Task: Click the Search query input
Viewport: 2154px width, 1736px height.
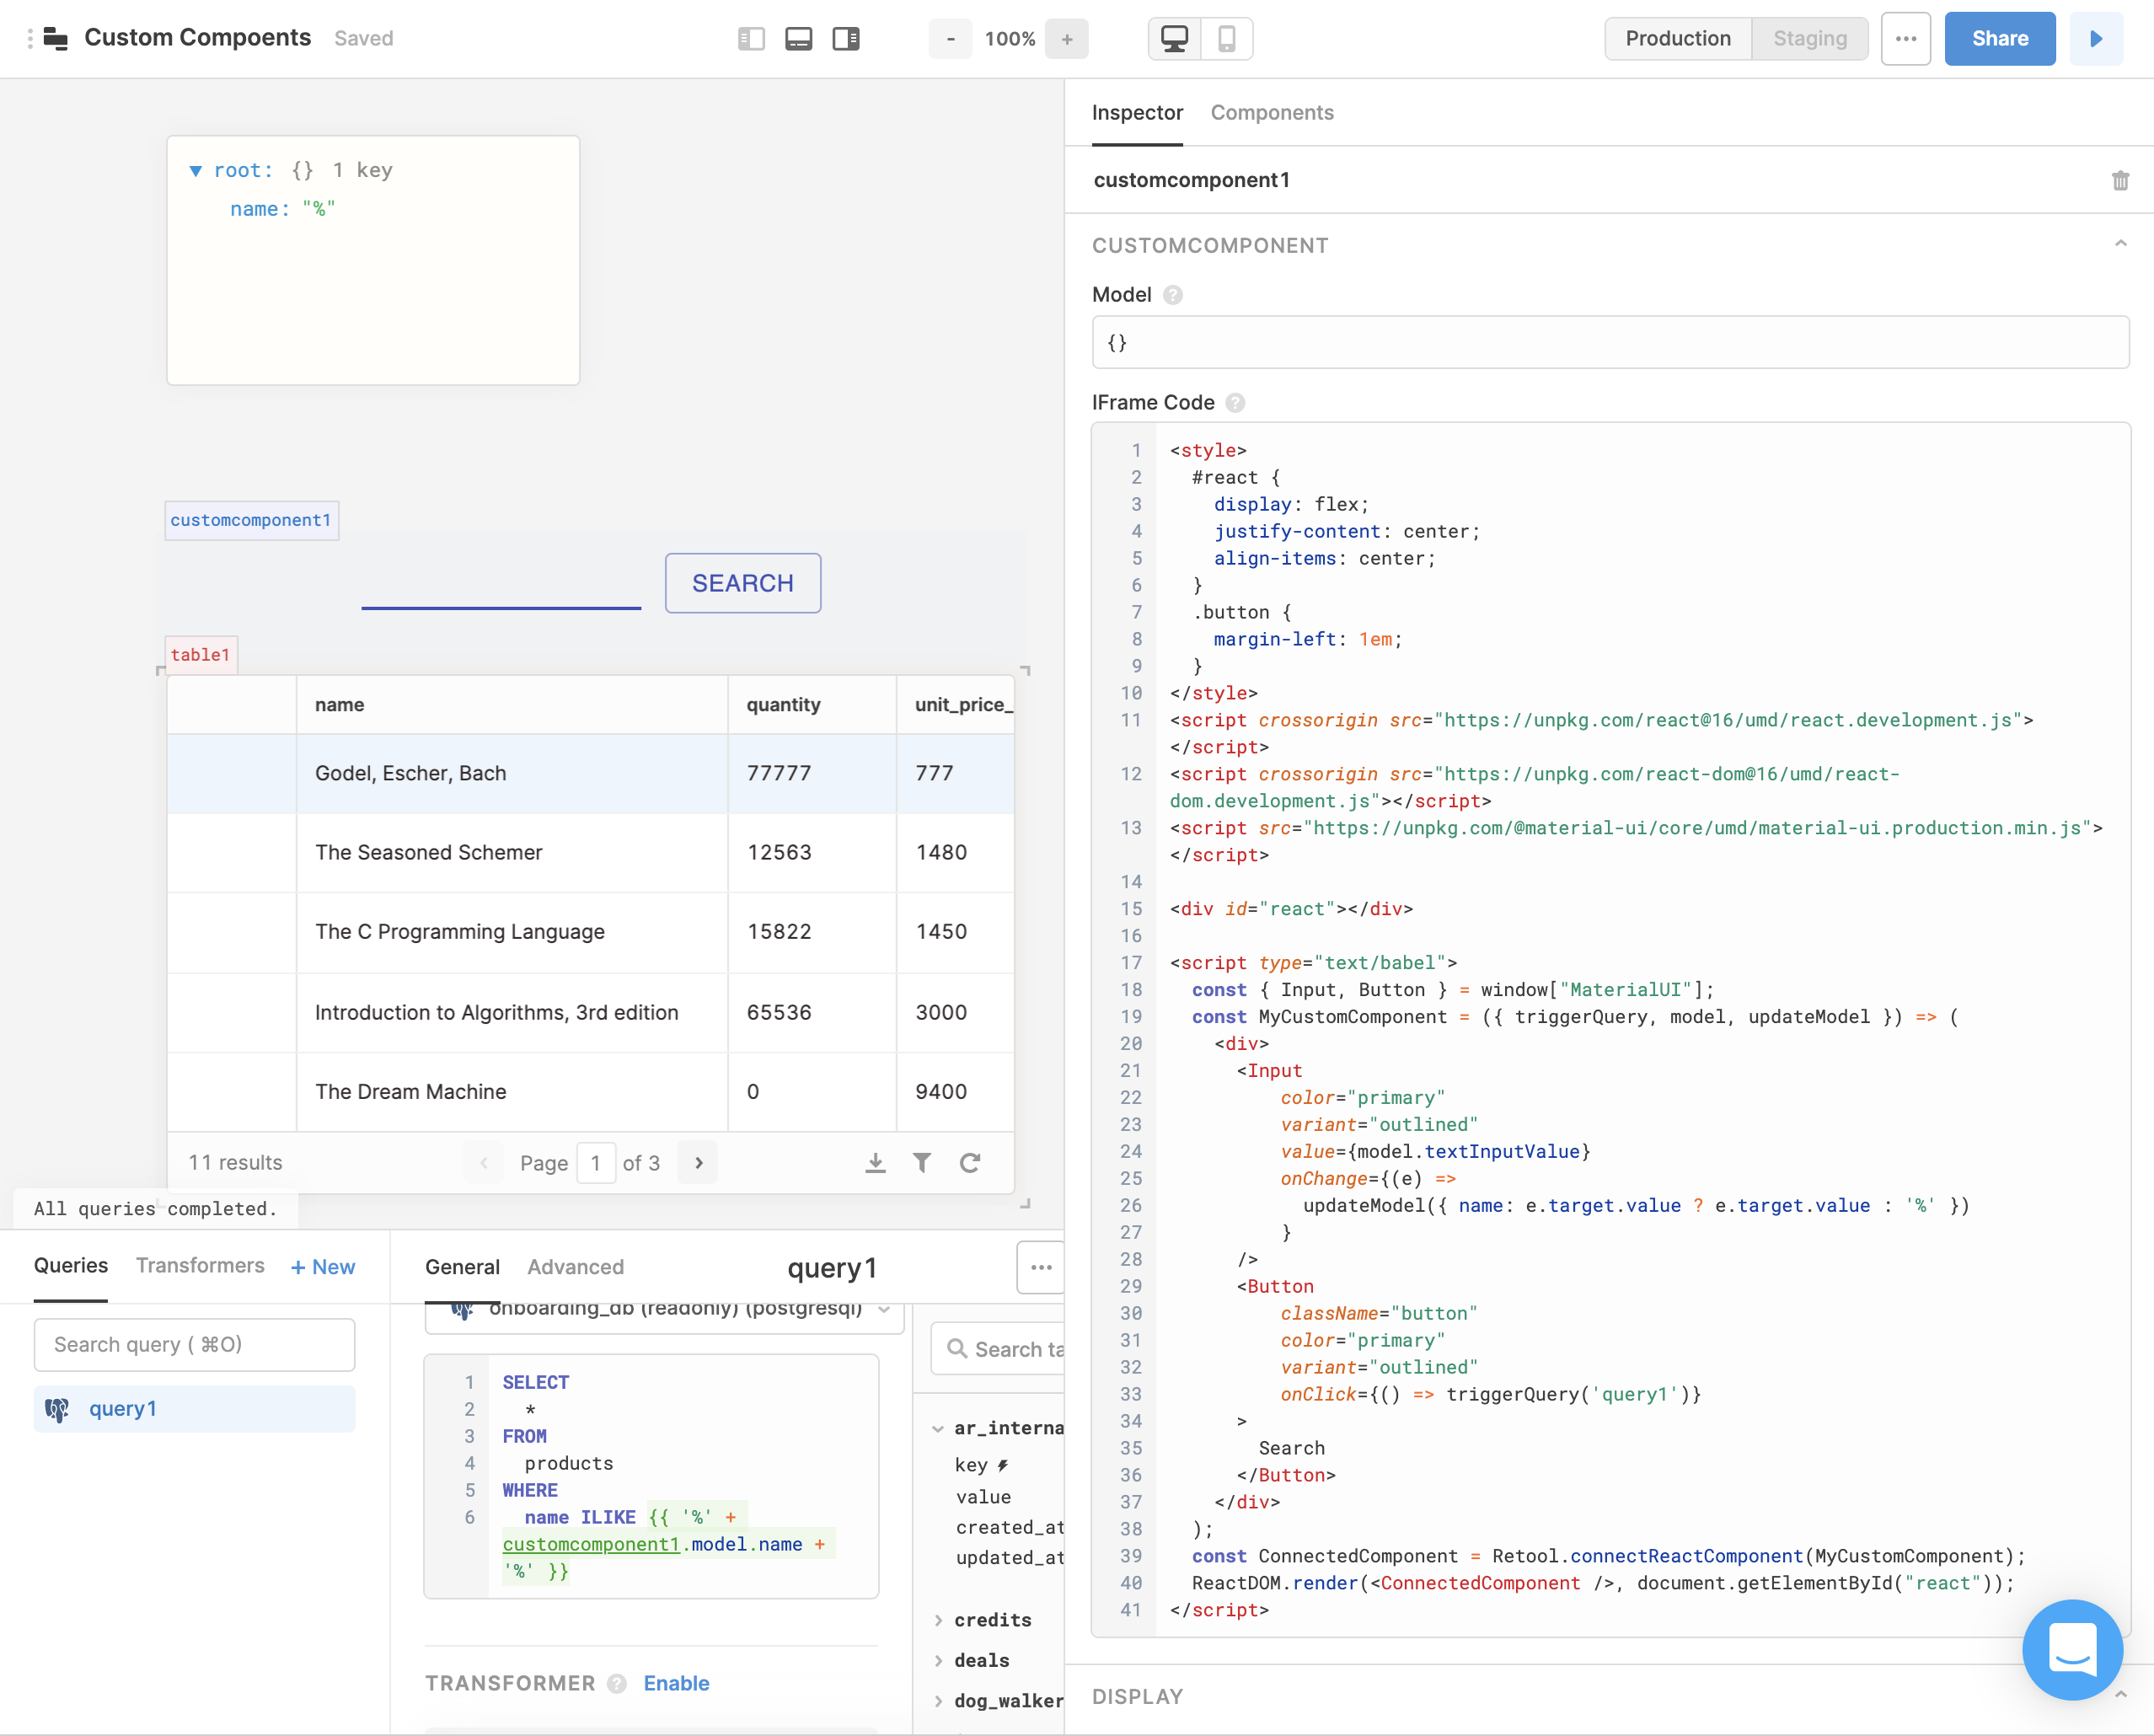Action: 194,1345
